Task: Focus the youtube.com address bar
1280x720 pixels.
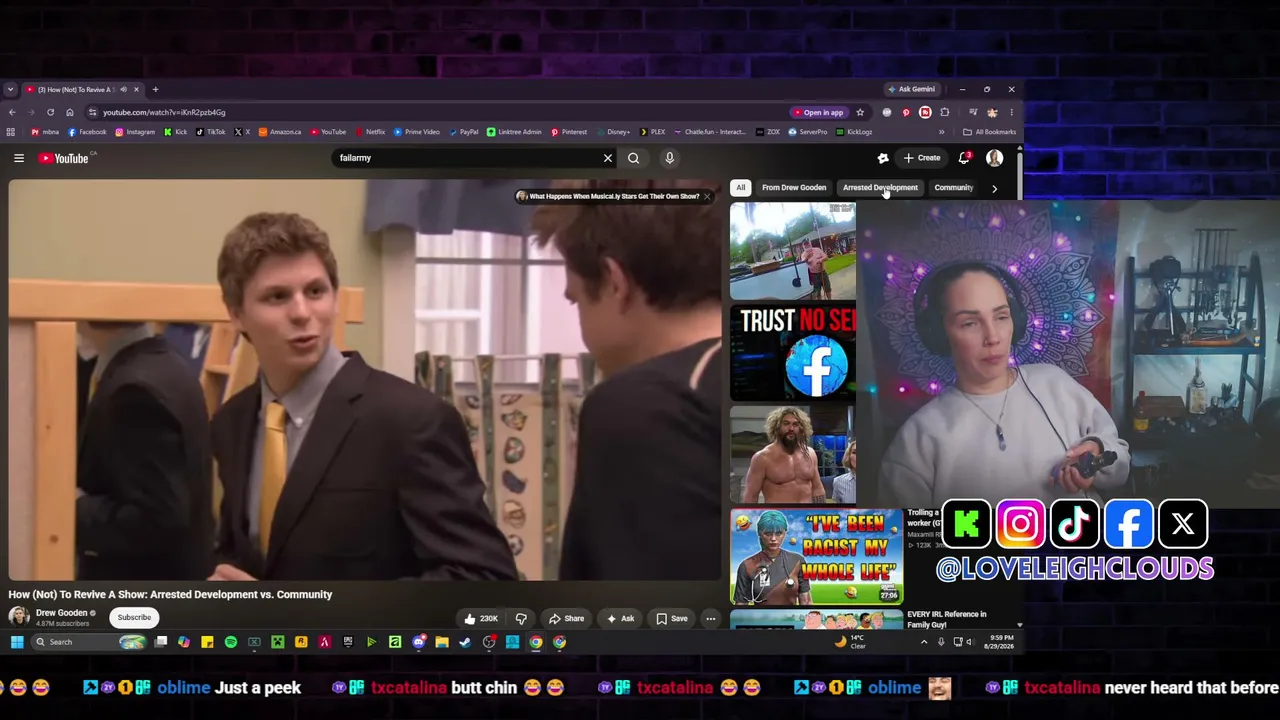Action: click(x=435, y=112)
